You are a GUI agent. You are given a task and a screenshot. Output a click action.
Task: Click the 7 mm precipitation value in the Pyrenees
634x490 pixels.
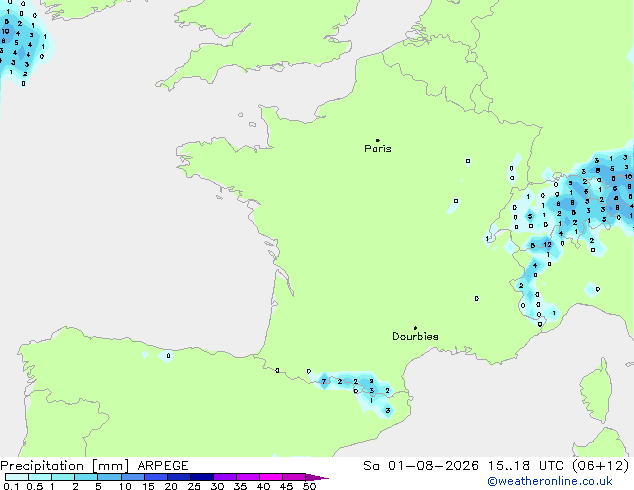324,381
